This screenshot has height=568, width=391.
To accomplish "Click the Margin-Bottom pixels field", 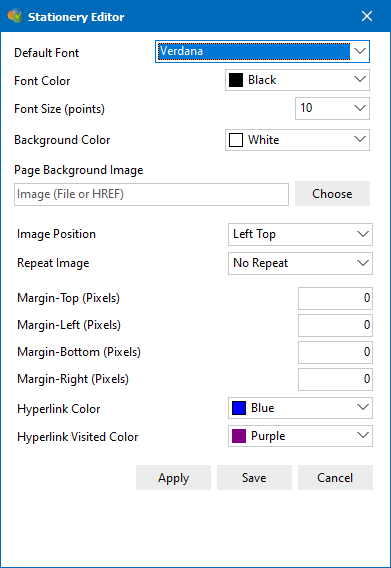I will pyautogui.click(x=336, y=352).
